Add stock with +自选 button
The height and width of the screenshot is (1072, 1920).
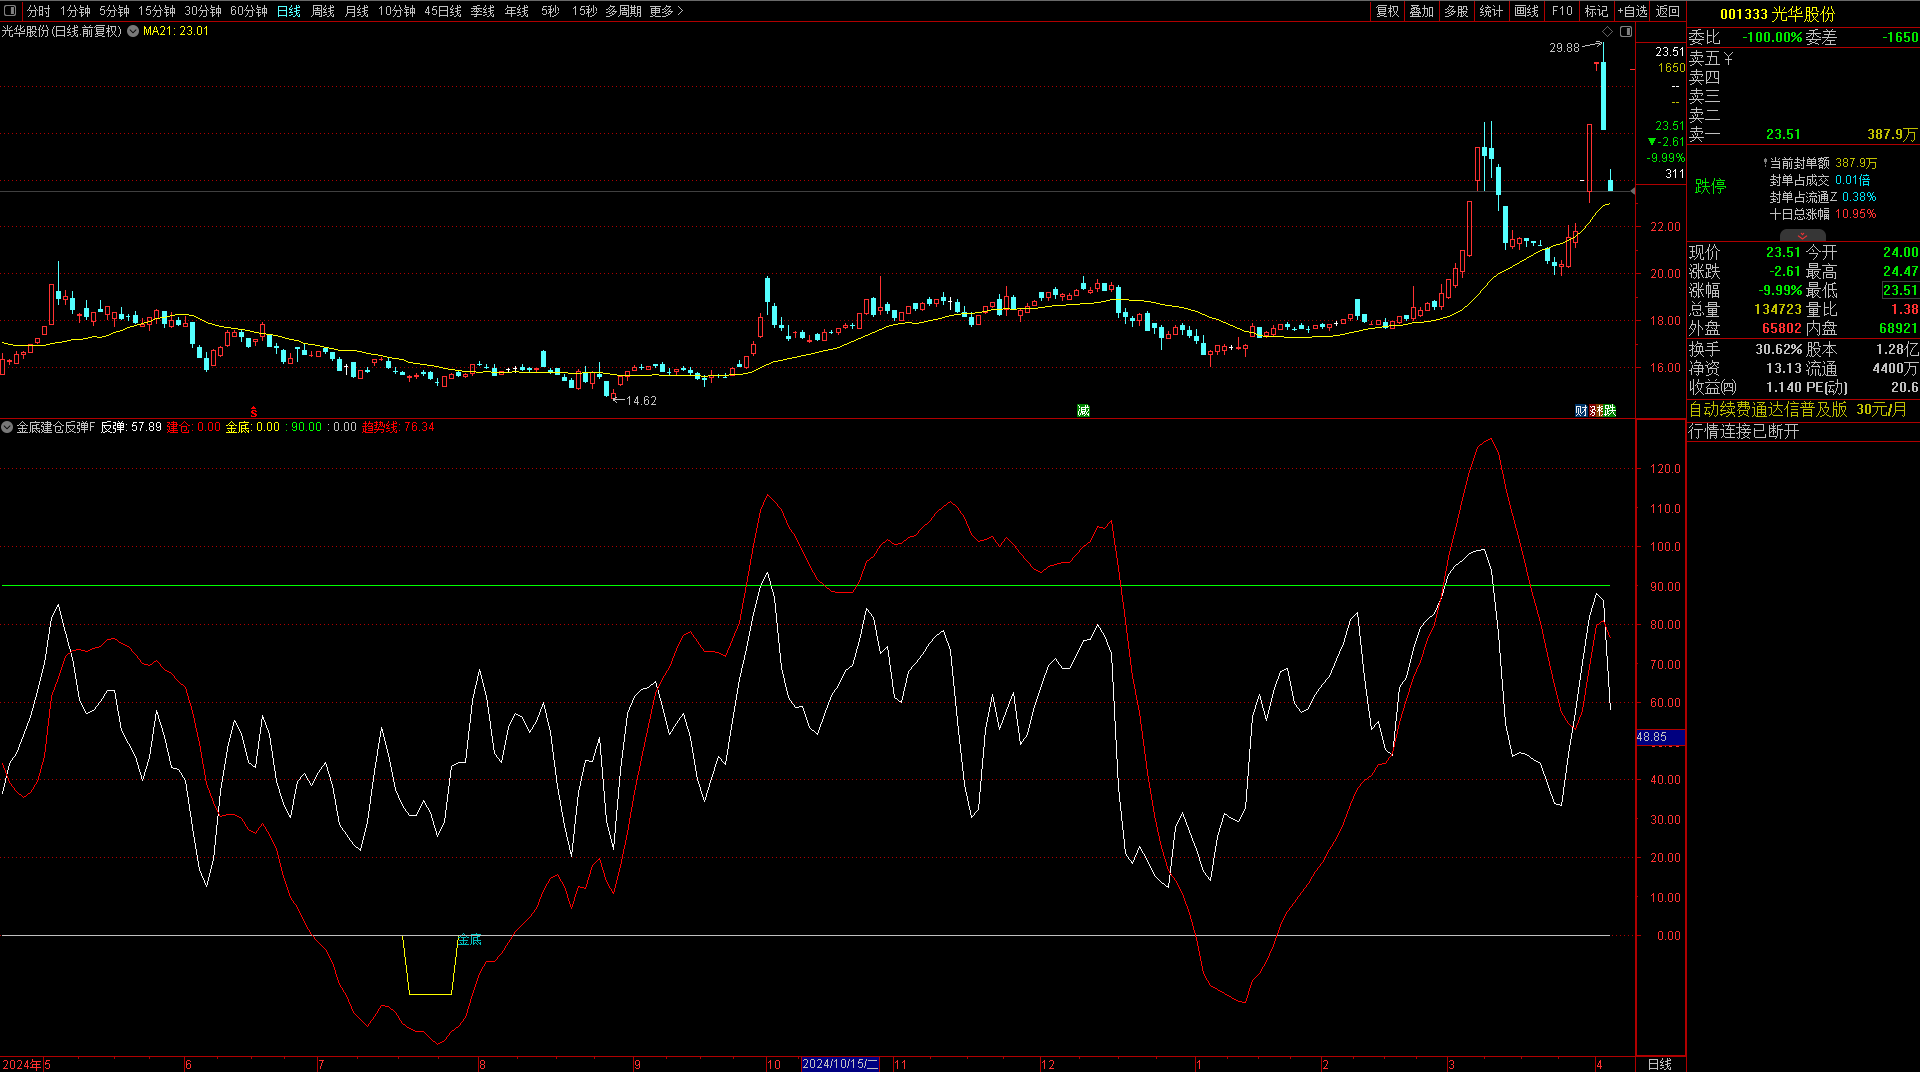pyautogui.click(x=1633, y=11)
